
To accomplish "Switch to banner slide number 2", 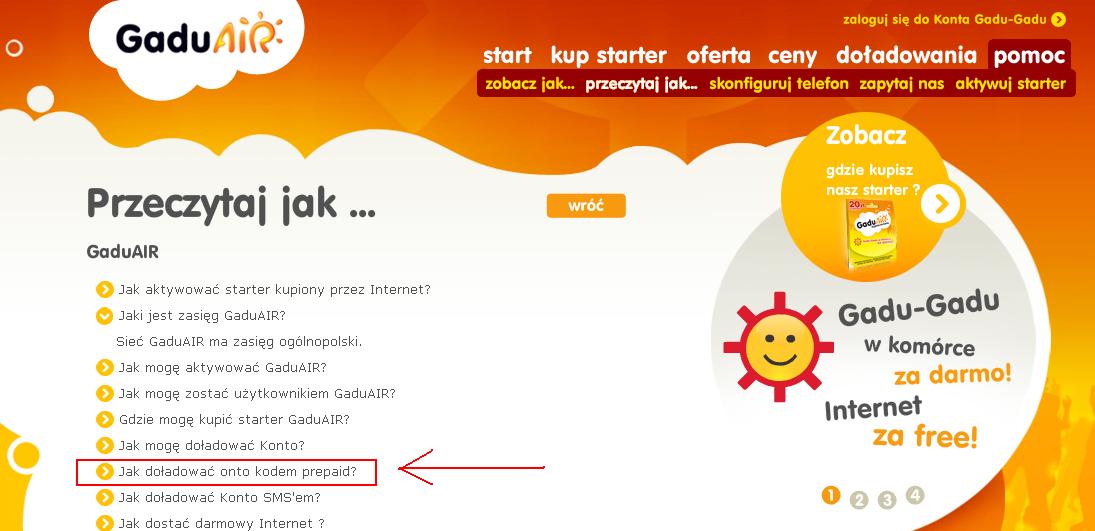I will tap(859, 500).
